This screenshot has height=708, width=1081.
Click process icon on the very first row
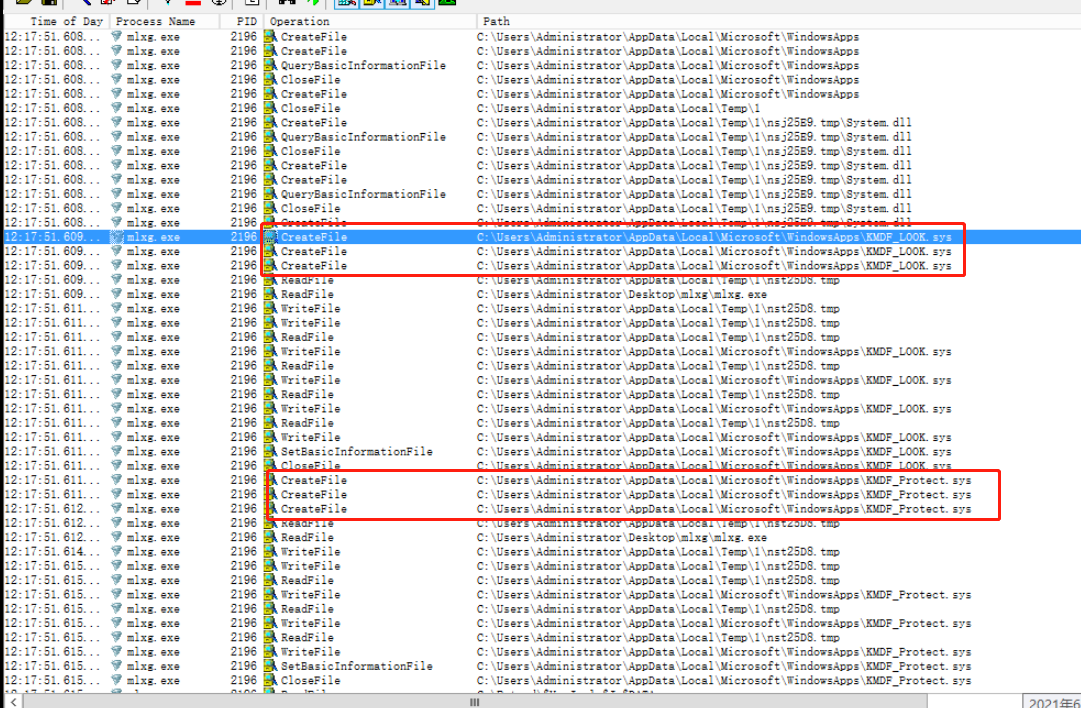(x=117, y=37)
